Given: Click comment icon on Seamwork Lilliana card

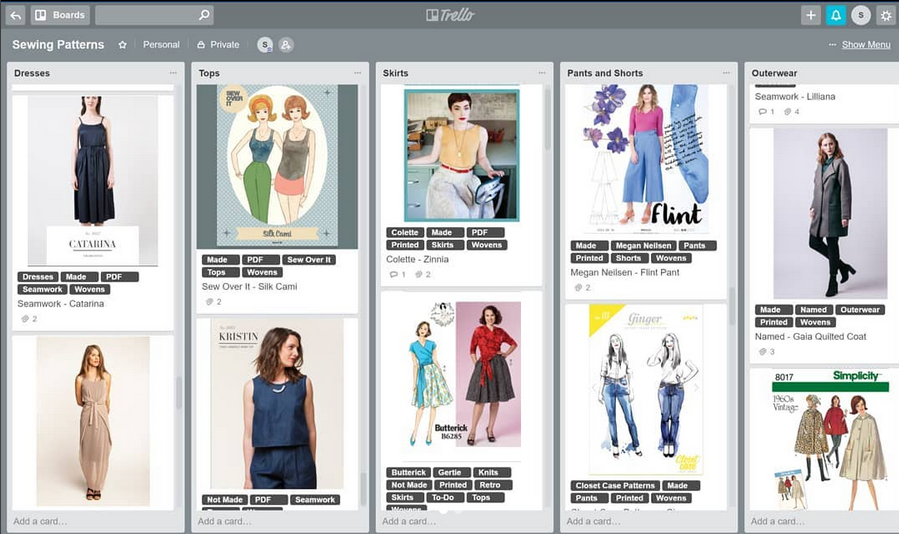Looking at the screenshot, I should [763, 112].
